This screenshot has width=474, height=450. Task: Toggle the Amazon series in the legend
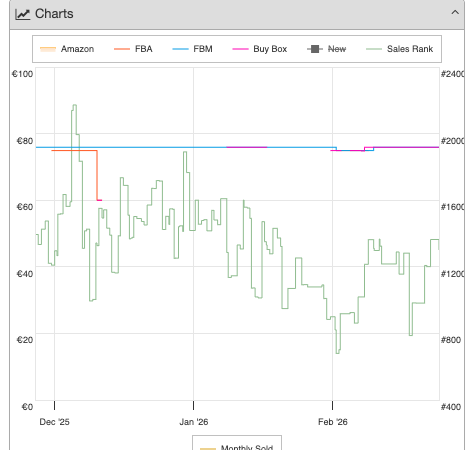tap(67, 49)
